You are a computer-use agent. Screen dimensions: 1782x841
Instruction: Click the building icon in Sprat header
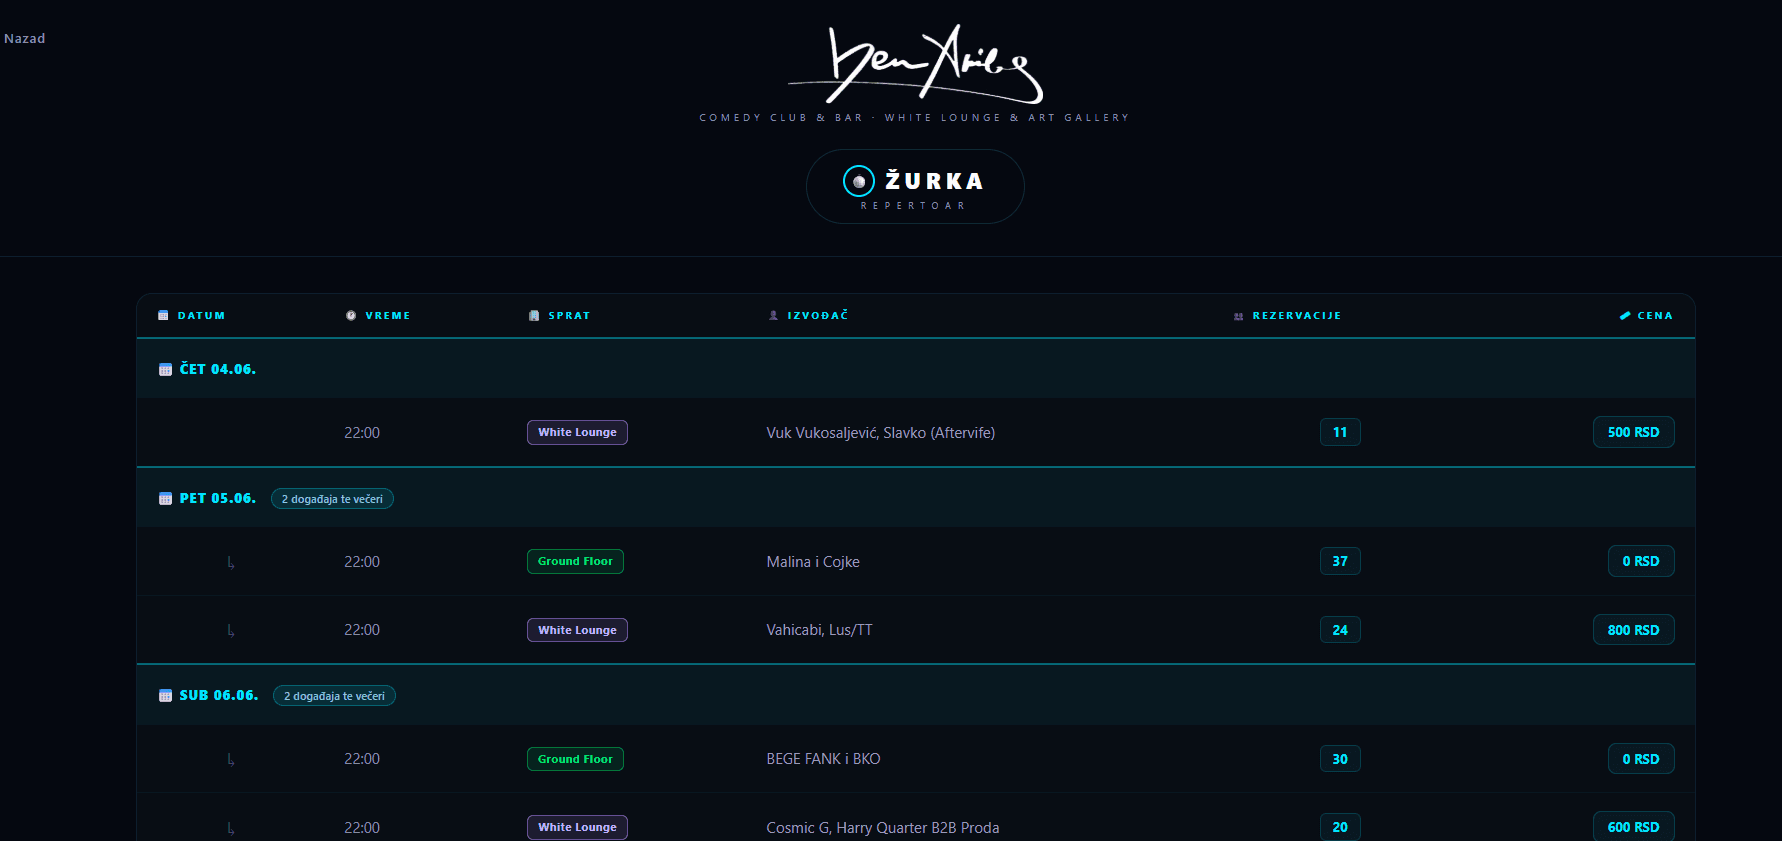point(534,315)
